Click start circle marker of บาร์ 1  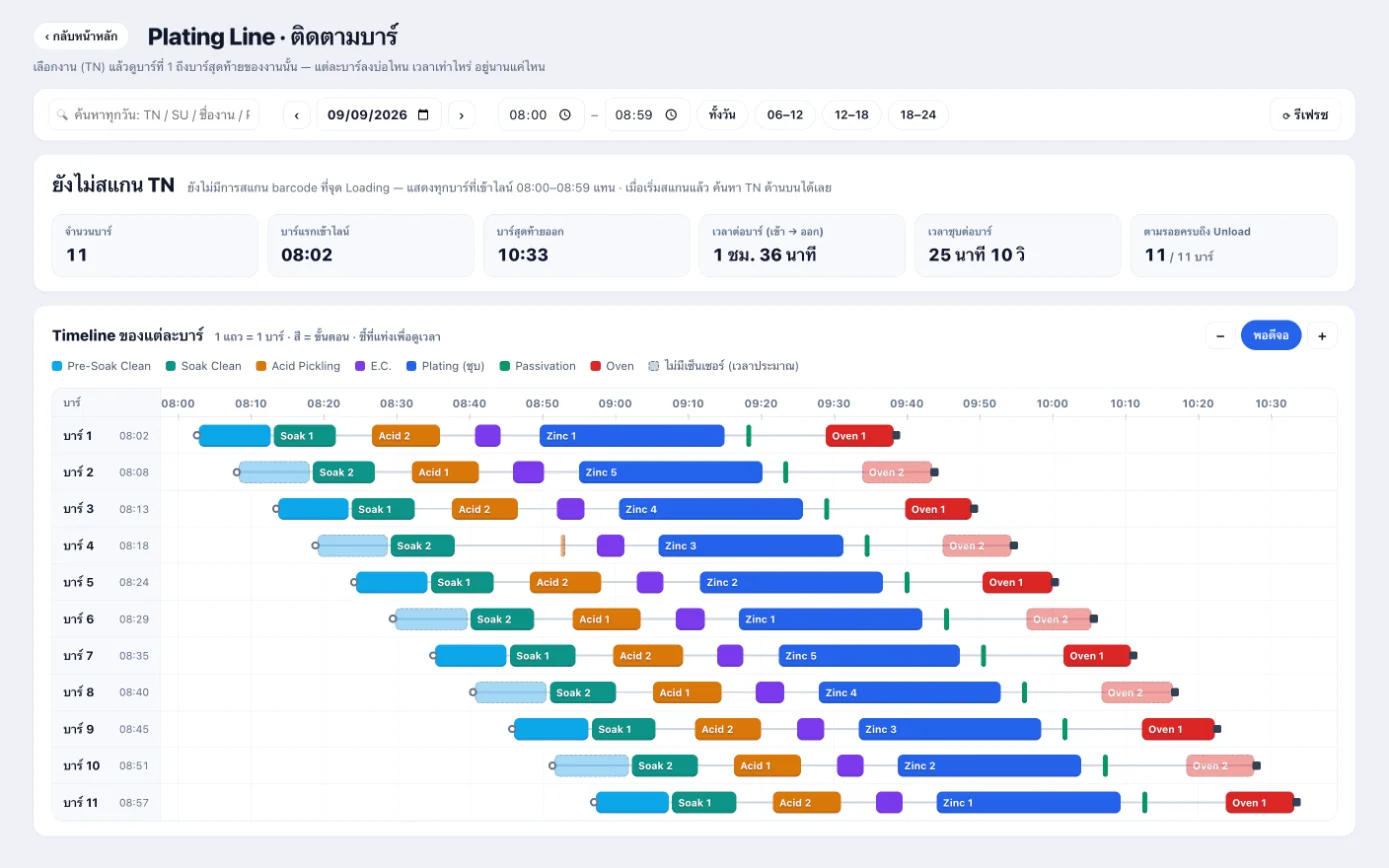(197, 436)
